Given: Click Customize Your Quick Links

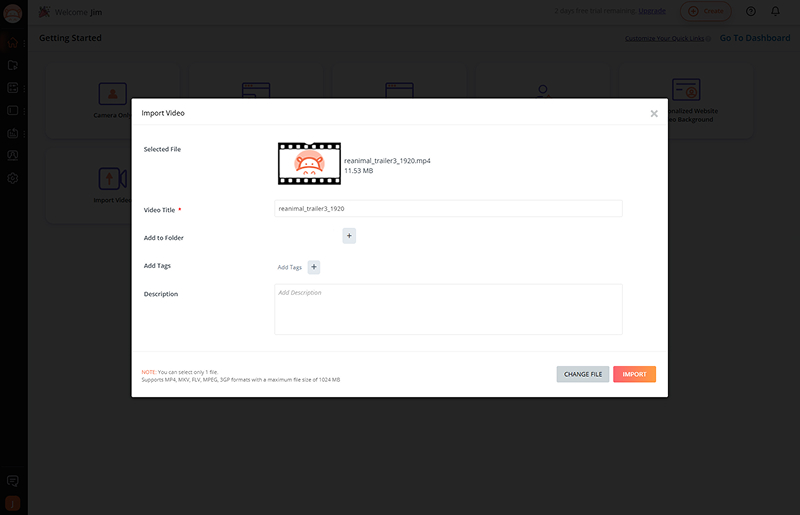Looking at the screenshot, I should 667,39.
